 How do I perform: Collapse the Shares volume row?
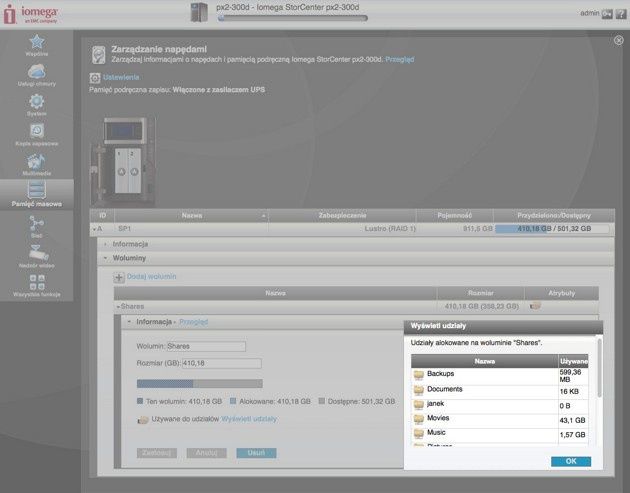coord(118,307)
